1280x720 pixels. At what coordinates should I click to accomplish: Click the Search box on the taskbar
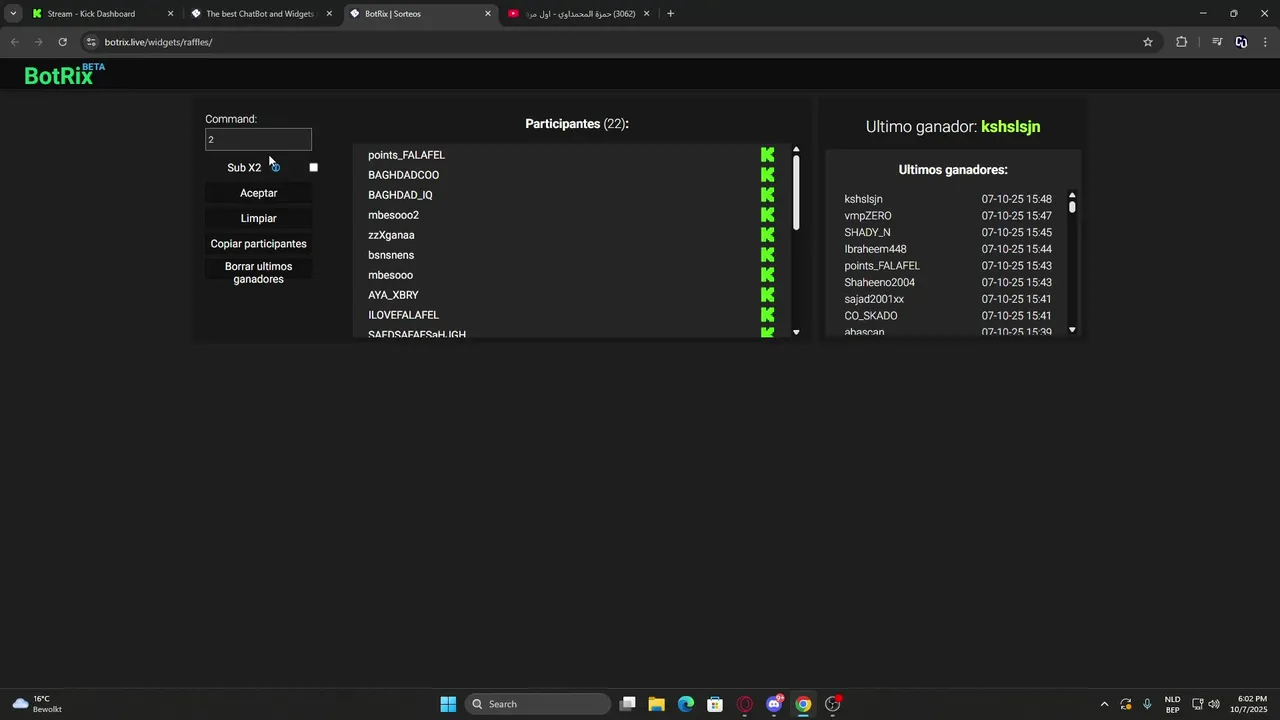[x=540, y=704]
